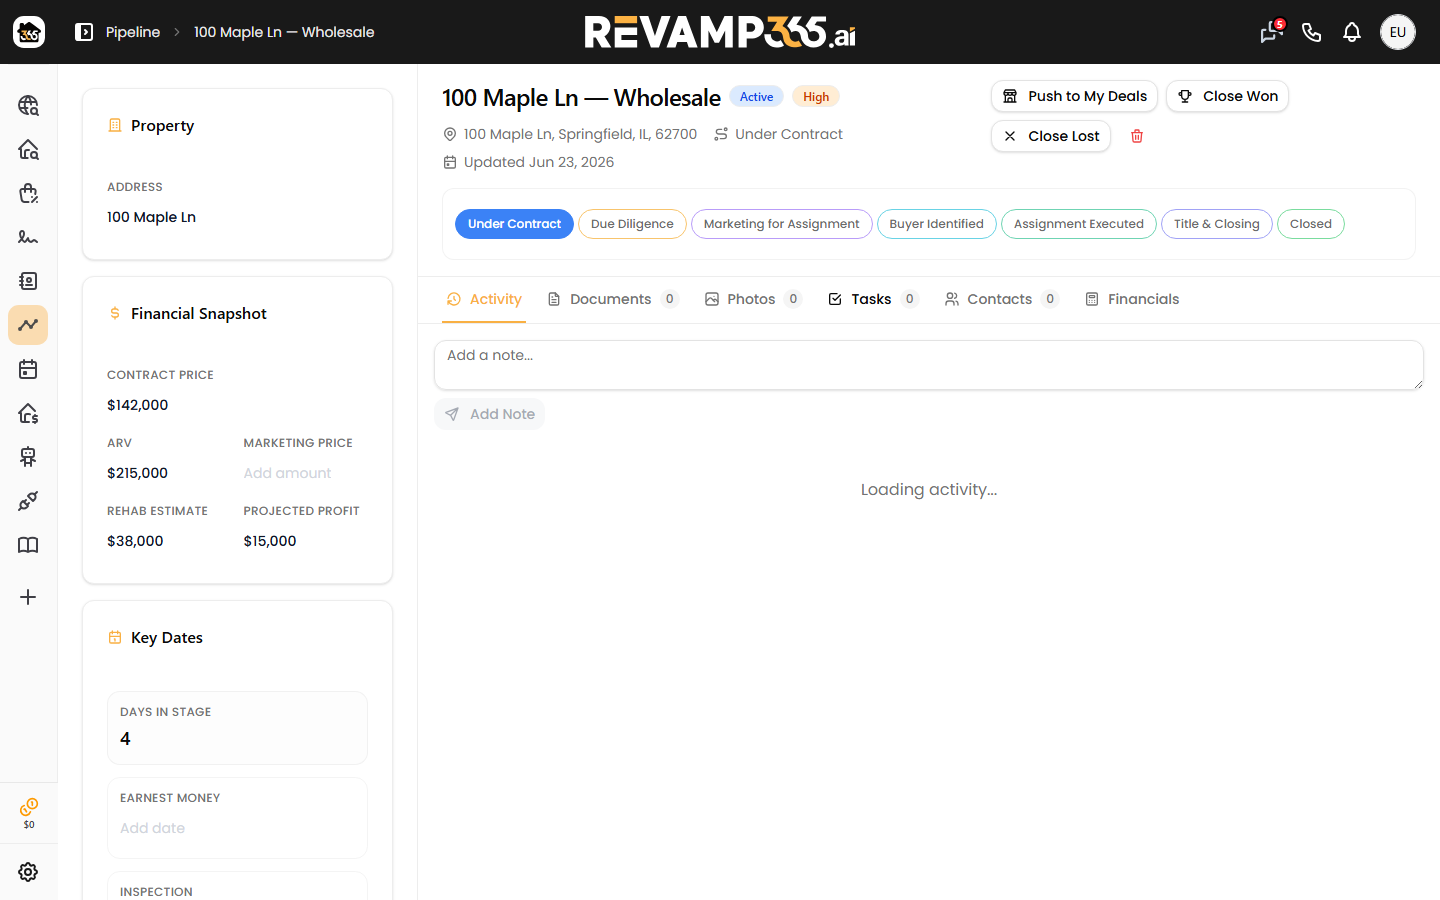Select the Assignment Executed stage pill
Screen dimensions: 1440x900
pyautogui.click(x=1079, y=224)
